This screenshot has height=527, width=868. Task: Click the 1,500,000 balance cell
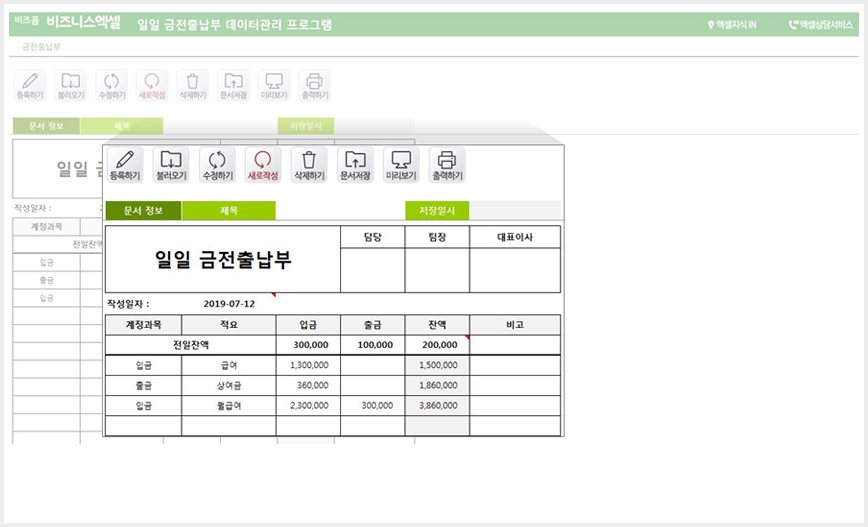(437, 365)
